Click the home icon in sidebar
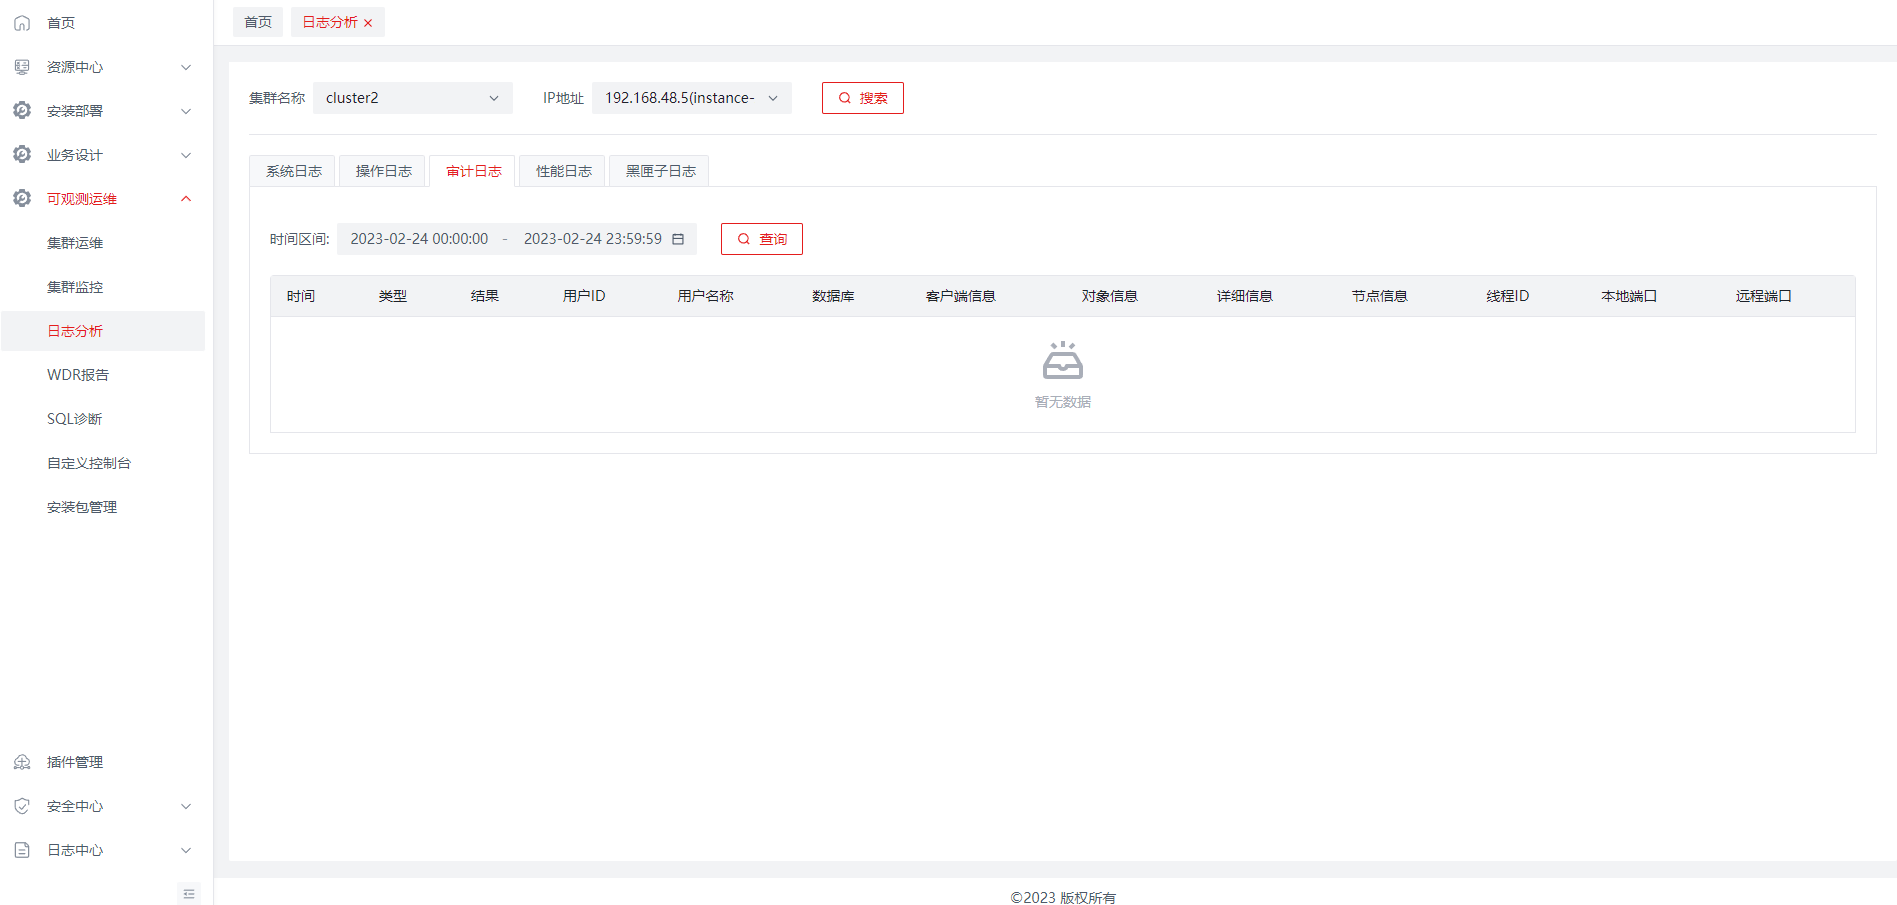This screenshot has height=905, width=1897. (22, 23)
